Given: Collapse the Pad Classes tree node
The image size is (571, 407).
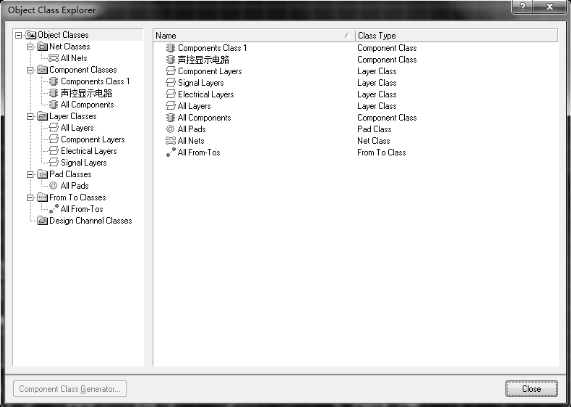Looking at the screenshot, I should 31,174.
